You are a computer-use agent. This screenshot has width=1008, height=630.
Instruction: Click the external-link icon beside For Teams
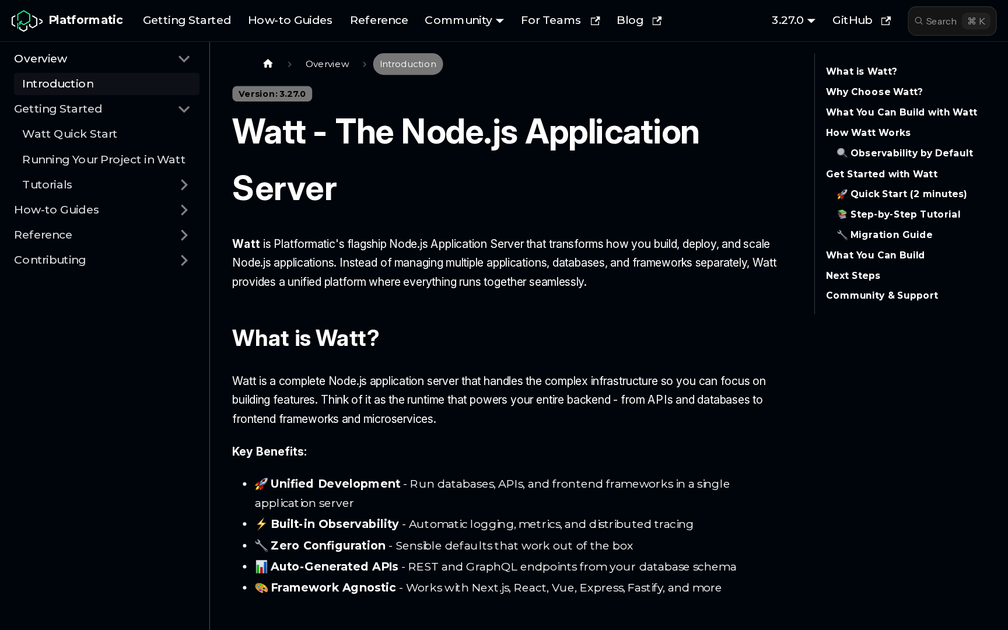594,19
